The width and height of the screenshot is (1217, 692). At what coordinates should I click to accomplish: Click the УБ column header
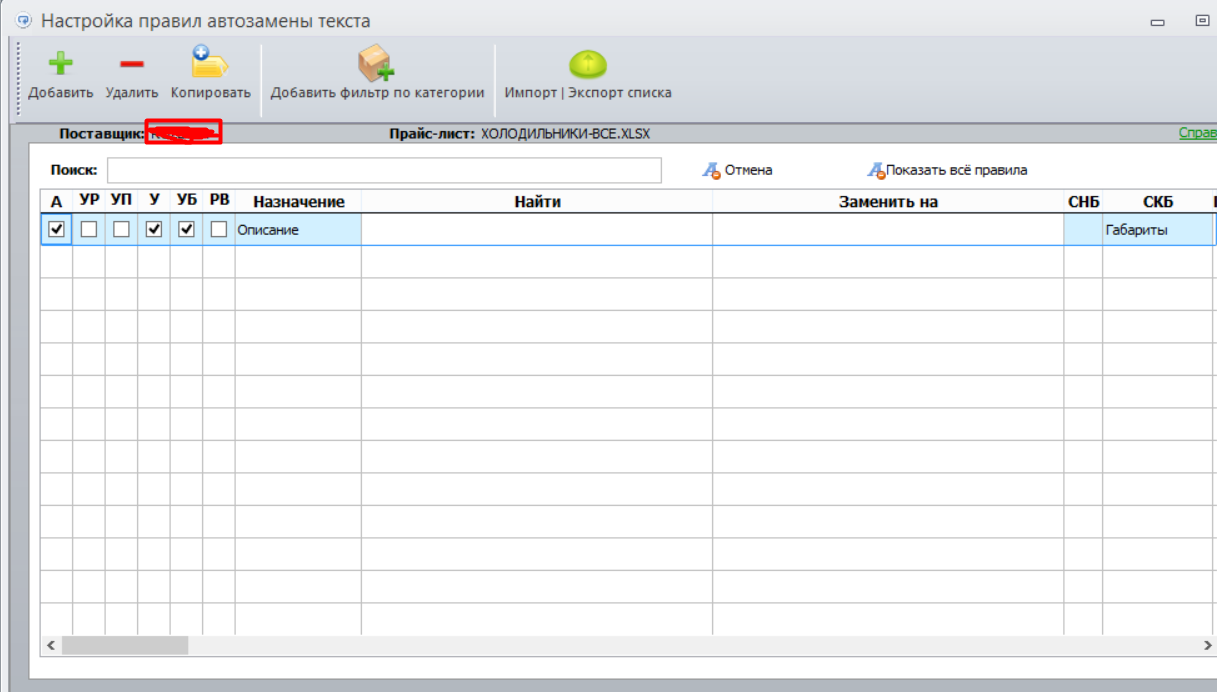click(186, 202)
